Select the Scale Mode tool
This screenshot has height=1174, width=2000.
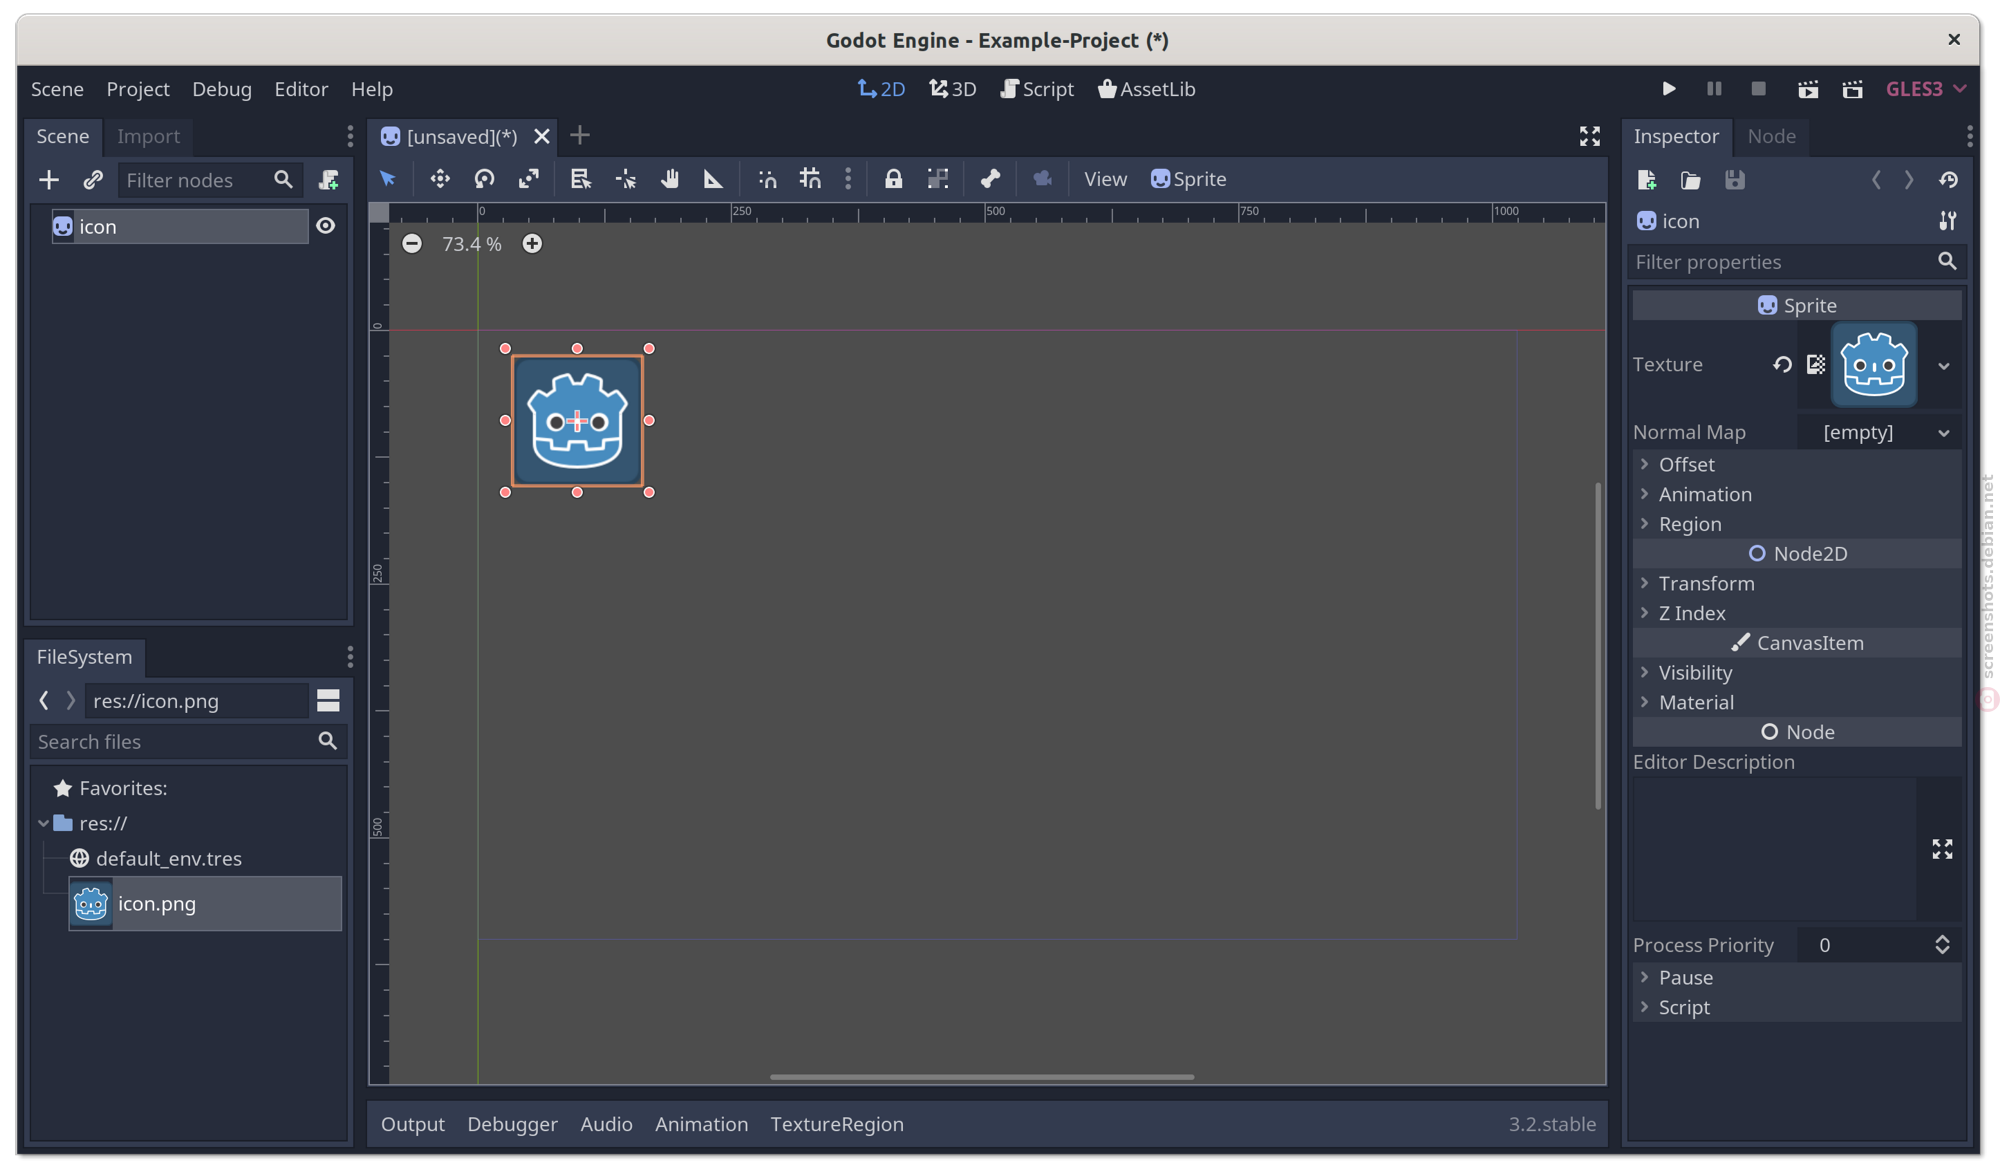[529, 179]
